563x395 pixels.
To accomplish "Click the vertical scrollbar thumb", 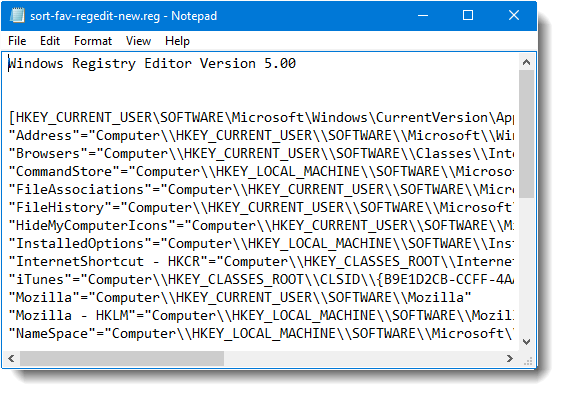I will (526, 134).
